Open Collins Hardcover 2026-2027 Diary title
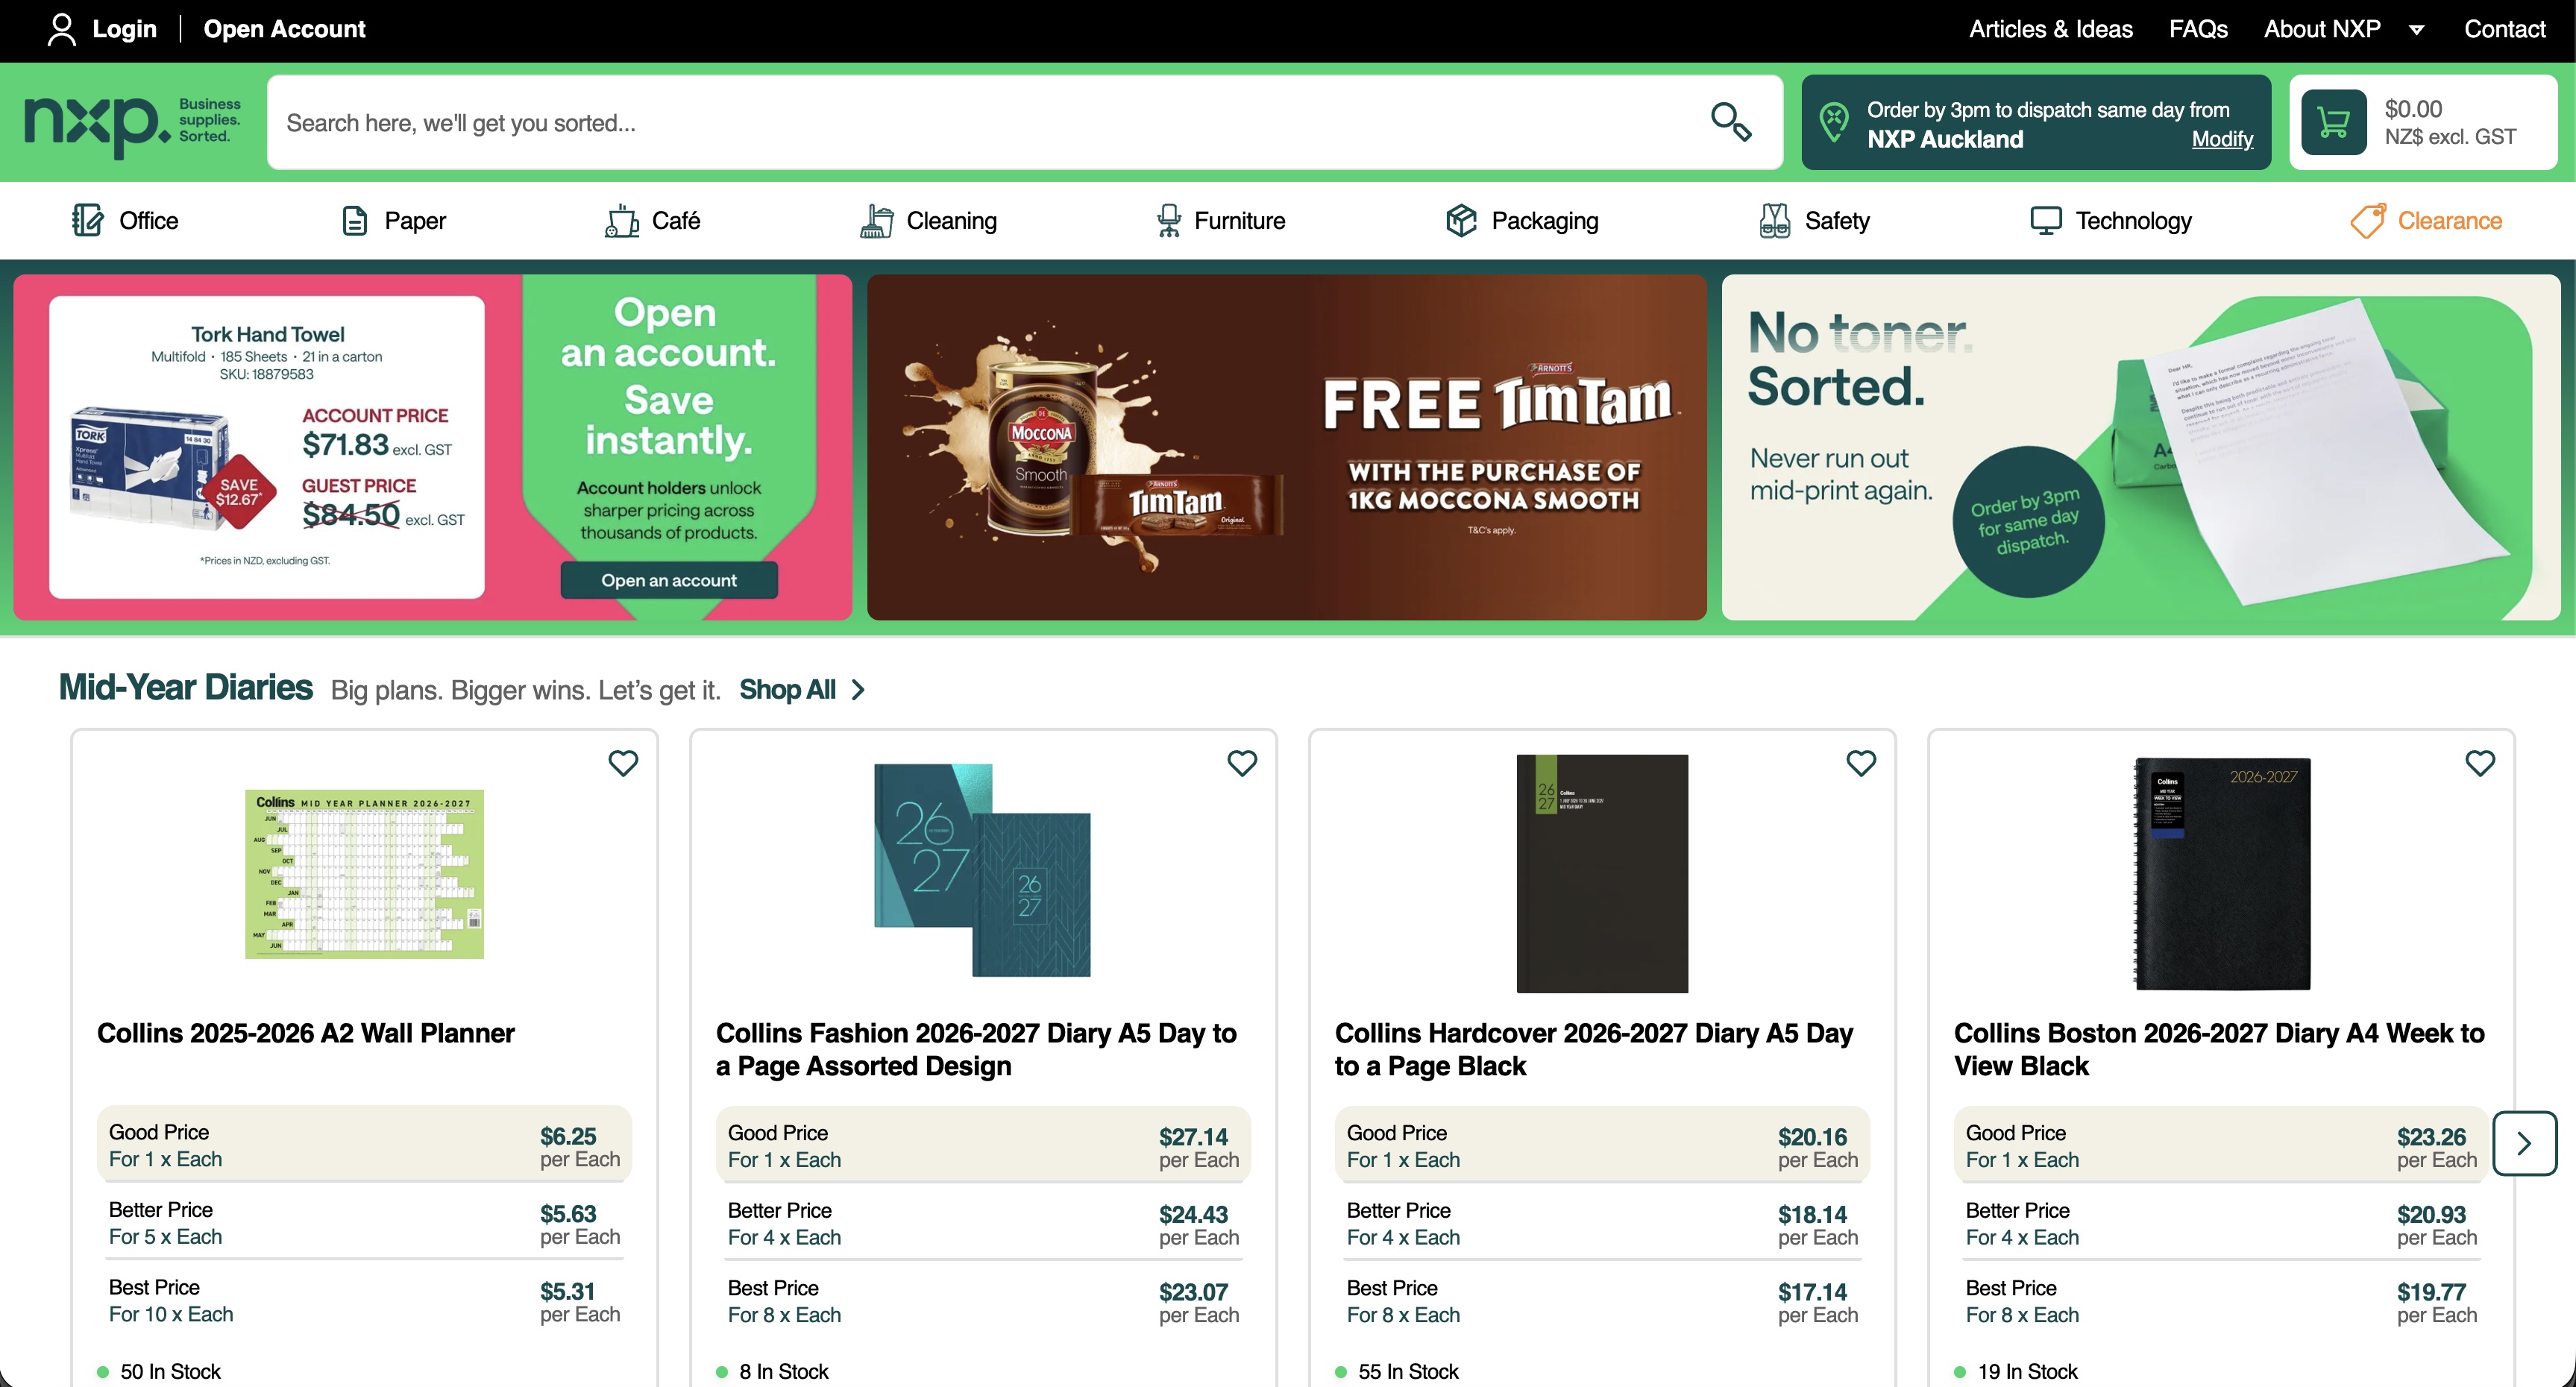The height and width of the screenshot is (1387, 2576). [x=1594, y=1049]
